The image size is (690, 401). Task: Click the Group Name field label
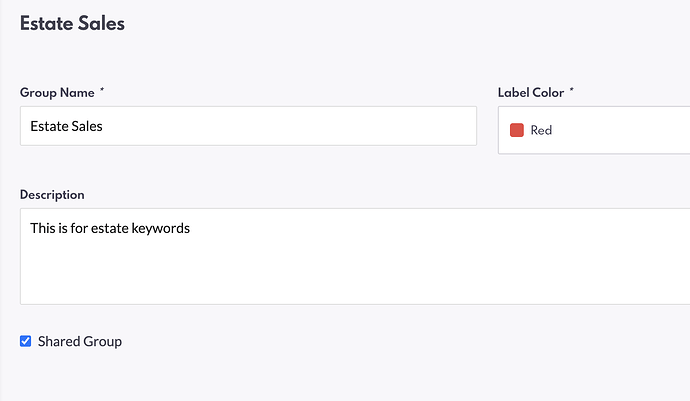tap(57, 93)
